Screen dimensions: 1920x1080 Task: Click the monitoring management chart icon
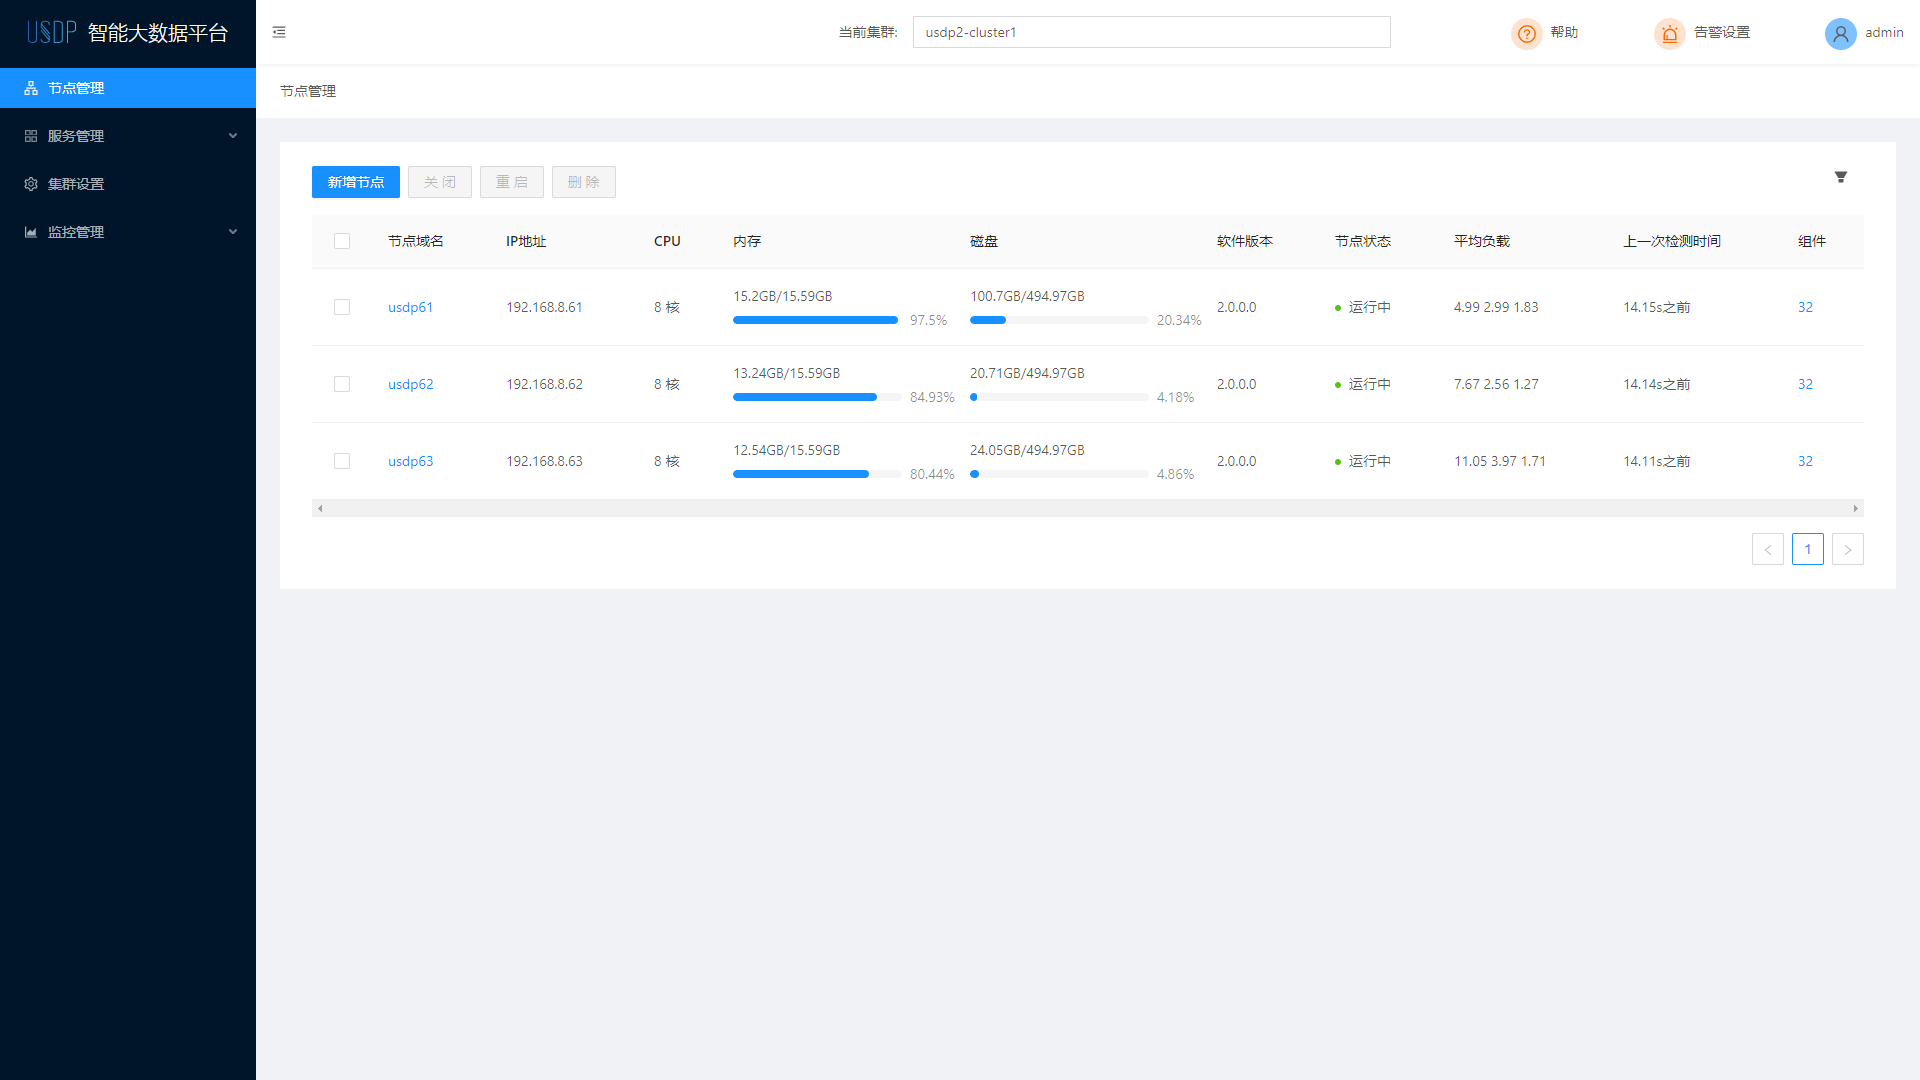pyautogui.click(x=31, y=232)
